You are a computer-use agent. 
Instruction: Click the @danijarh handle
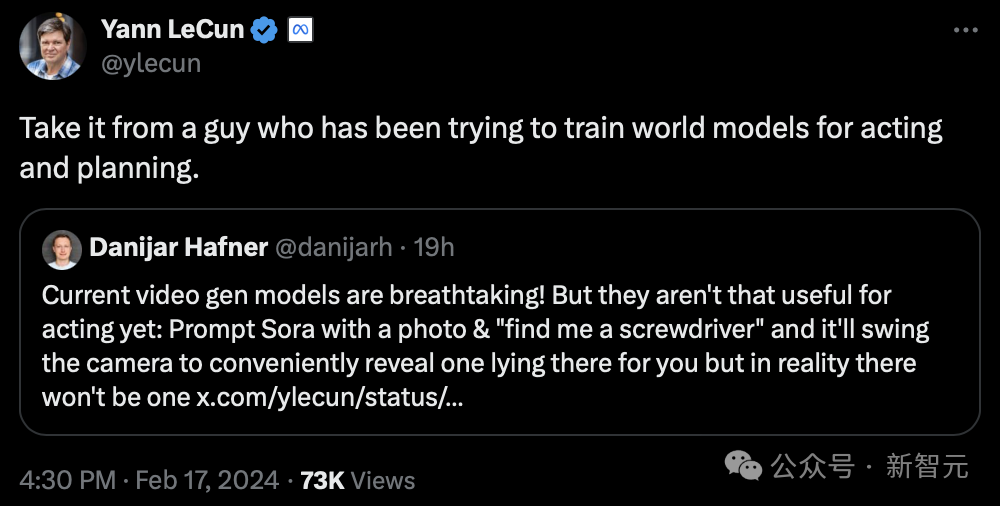(x=334, y=247)
